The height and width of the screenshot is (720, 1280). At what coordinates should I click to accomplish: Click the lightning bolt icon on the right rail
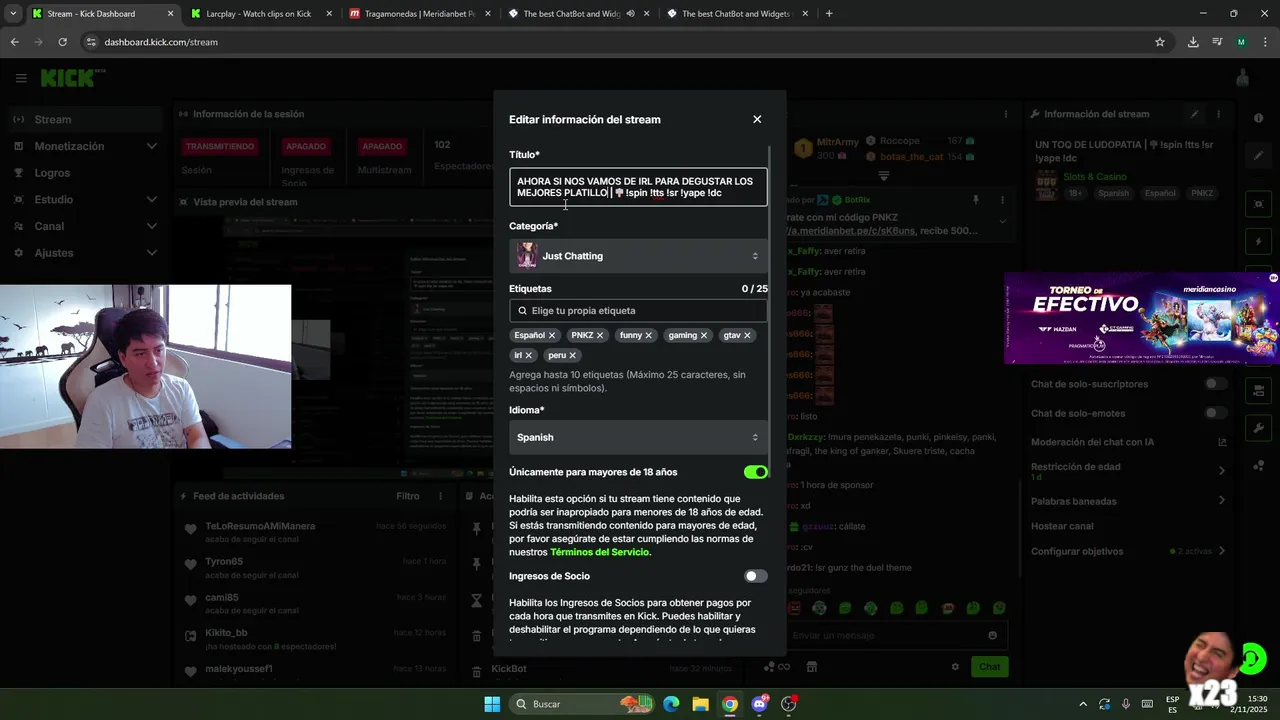tap(1259, 242)
